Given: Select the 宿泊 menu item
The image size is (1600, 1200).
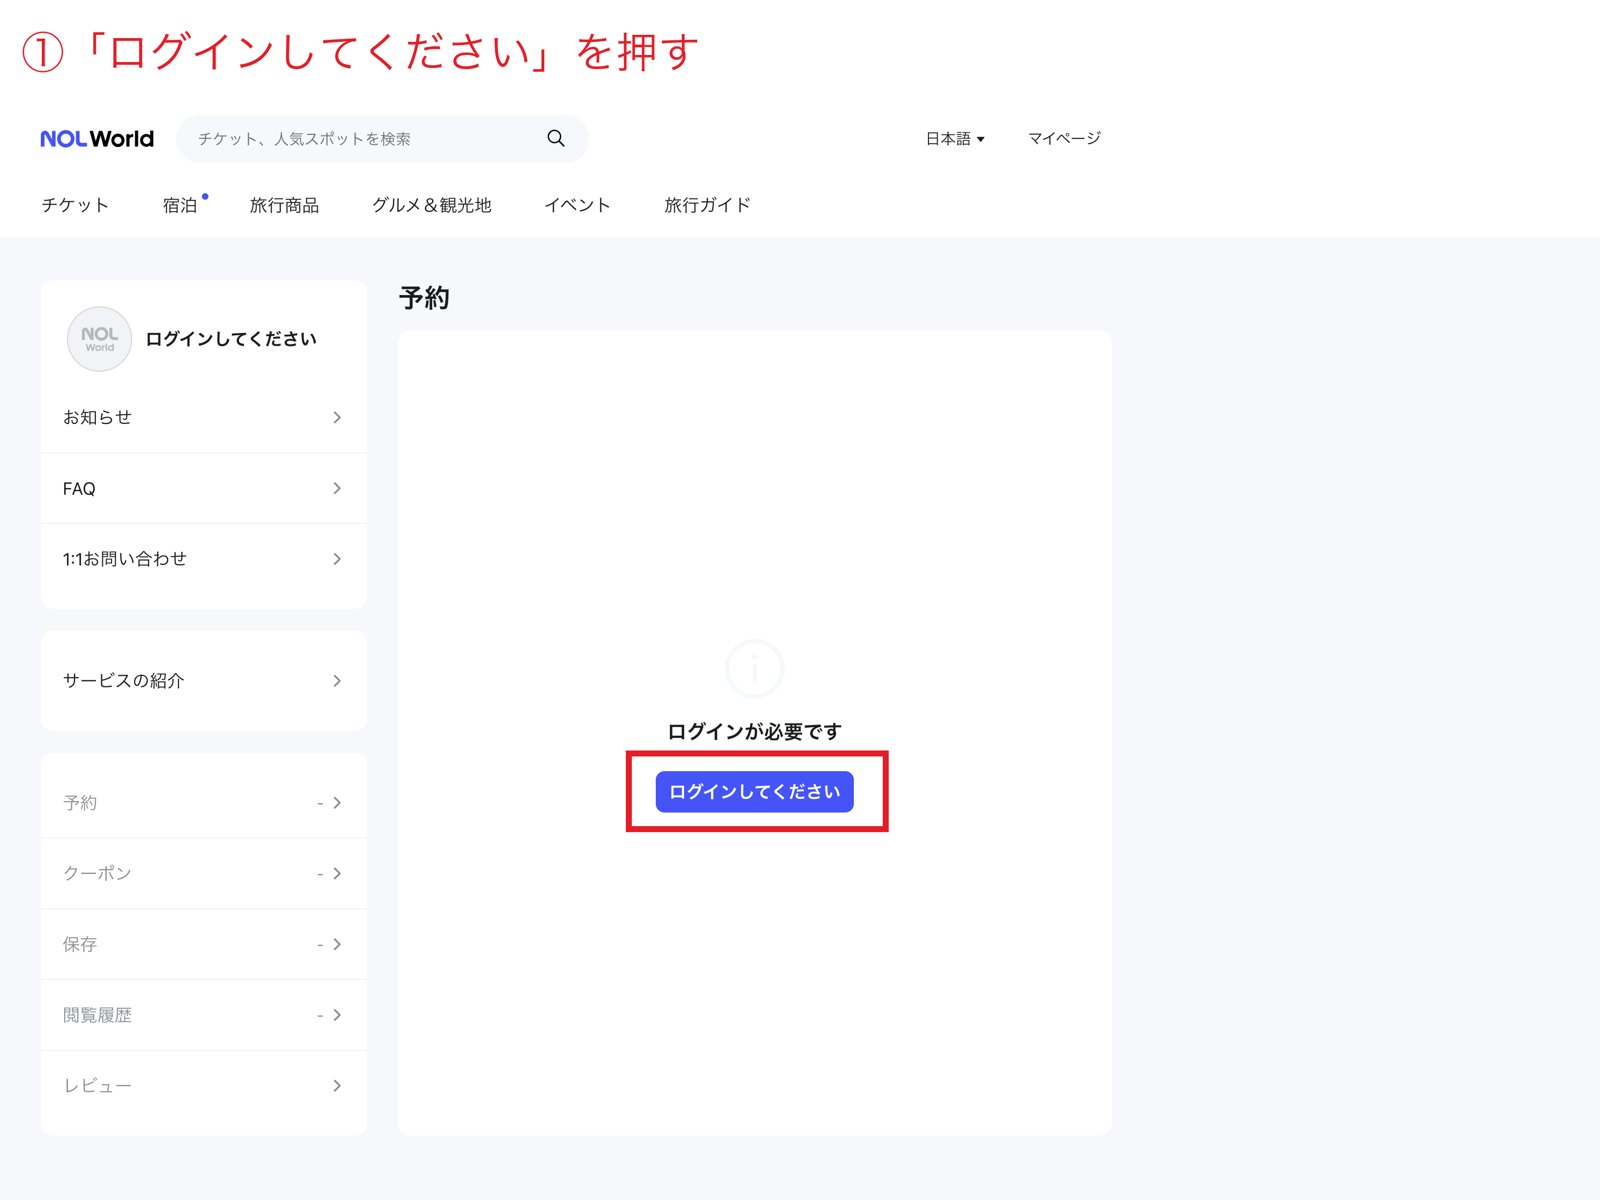Looking at the screenshot, I should [x=180, y=205].
